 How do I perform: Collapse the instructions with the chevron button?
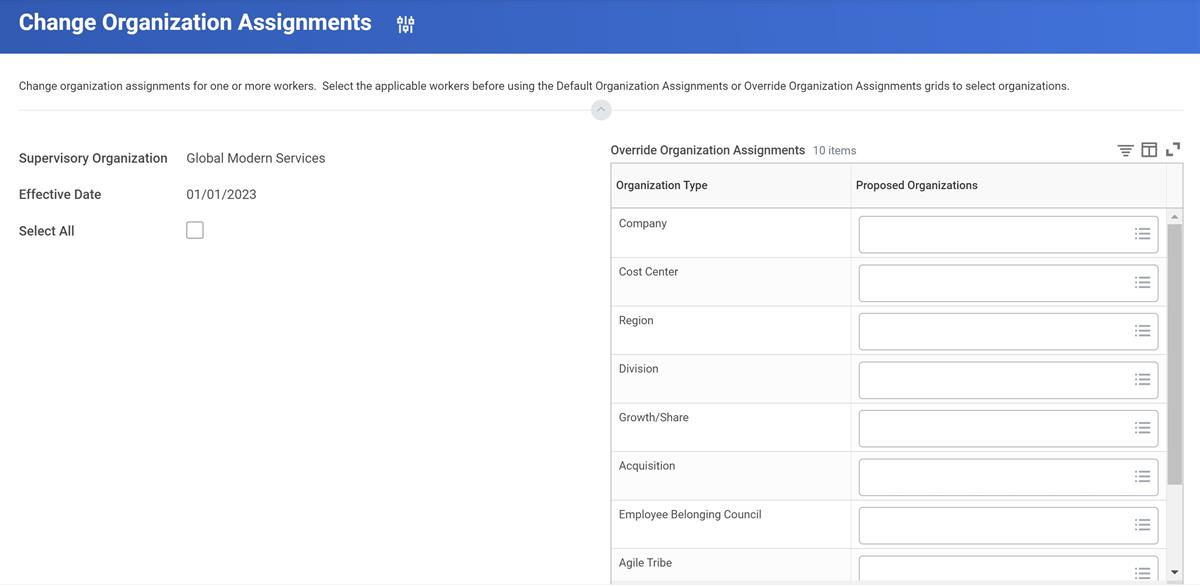coord(601,109)
